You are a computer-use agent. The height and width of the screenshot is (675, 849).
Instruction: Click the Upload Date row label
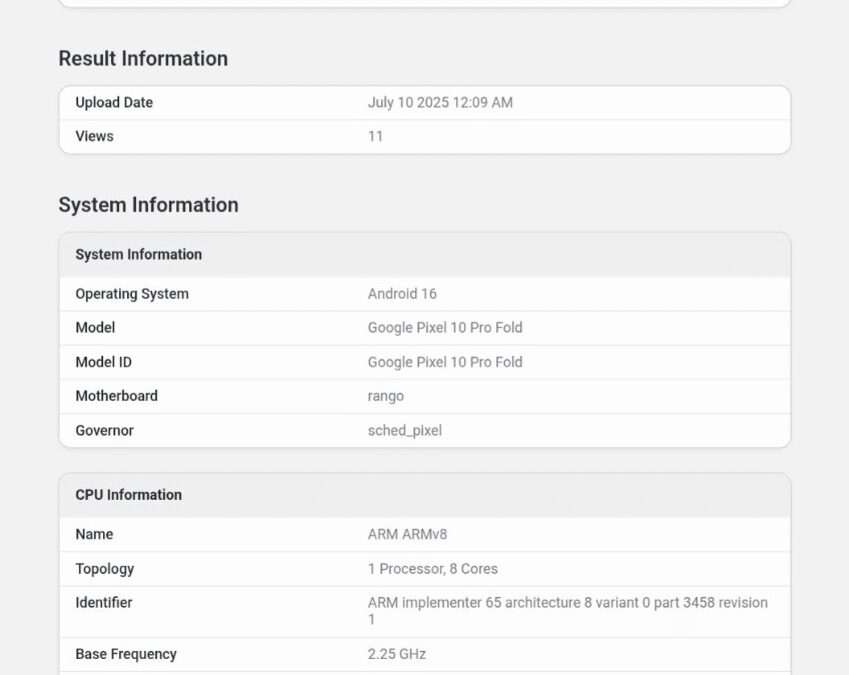click(114, 103)
